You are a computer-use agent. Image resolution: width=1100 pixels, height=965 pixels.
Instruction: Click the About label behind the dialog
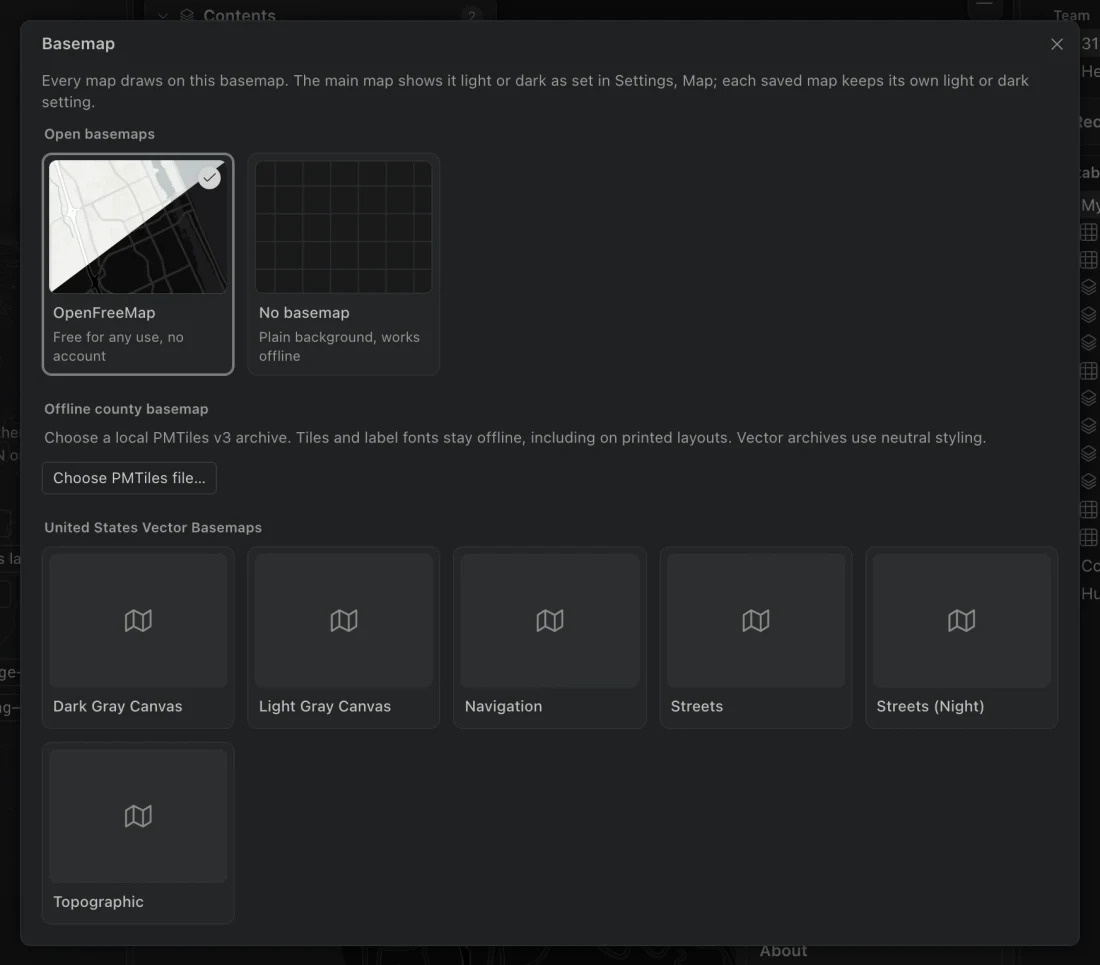784,952
